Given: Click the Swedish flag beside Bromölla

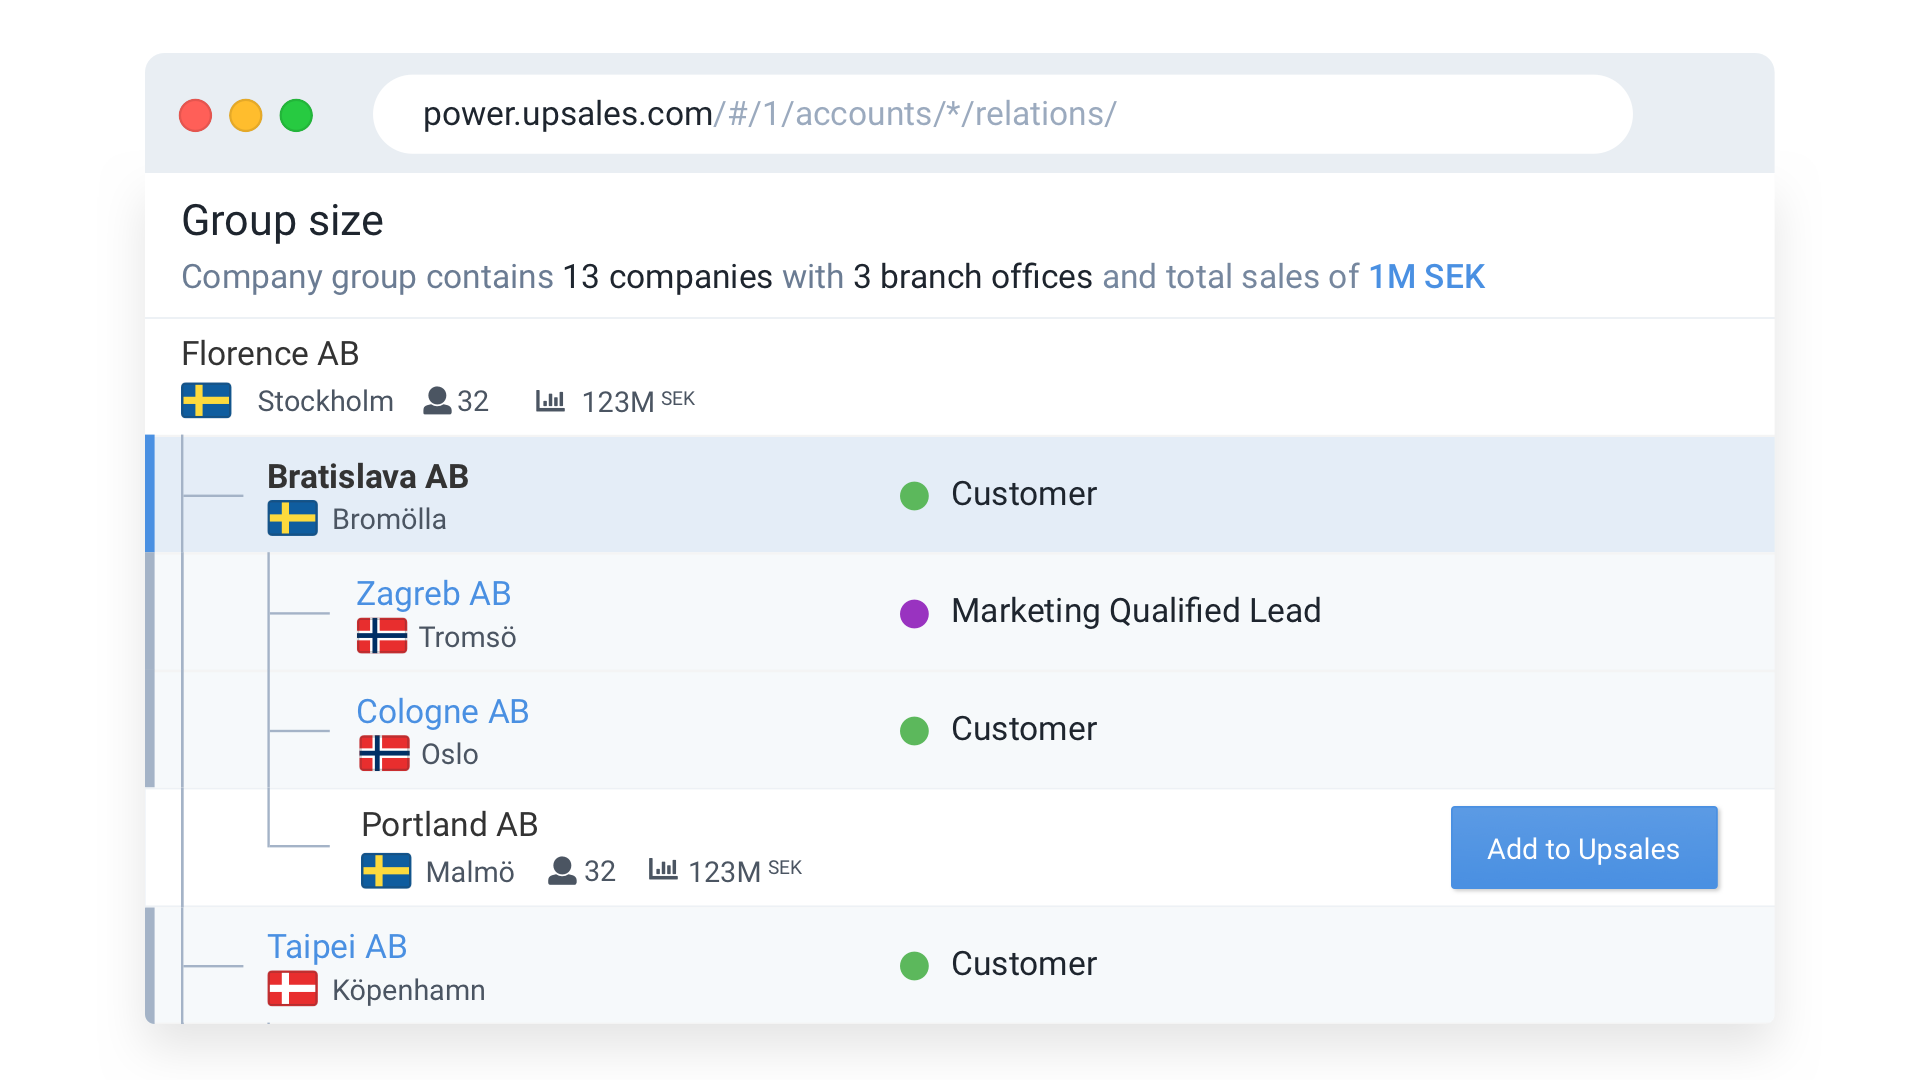Looking at the screenshot, I should [x=292, y=518].
